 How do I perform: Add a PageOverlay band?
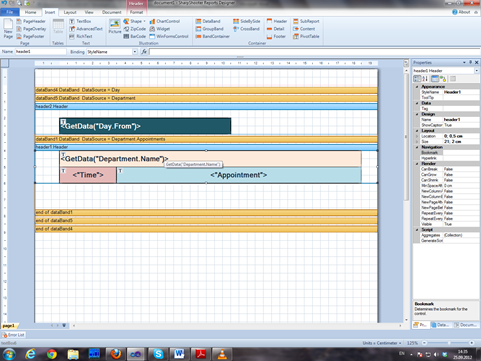pyautogui.click(x=31, y=29)
